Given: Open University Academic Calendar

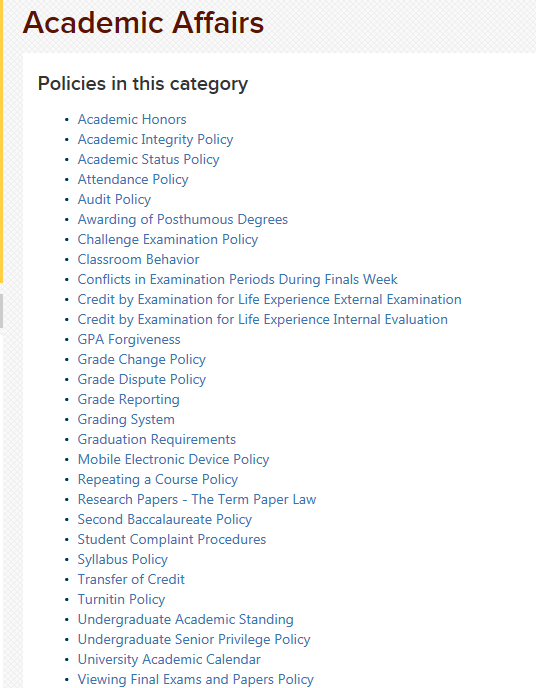Looking at the screenshot, I should (169, 659).
